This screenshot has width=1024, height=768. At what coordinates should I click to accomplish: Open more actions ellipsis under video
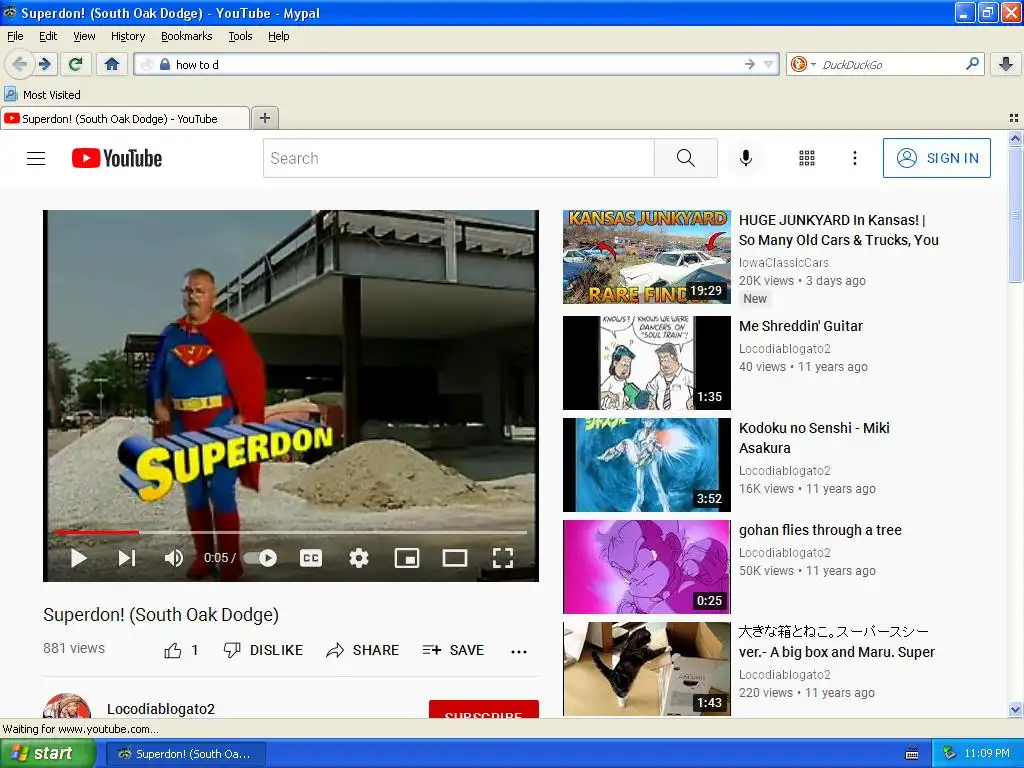coord(519,651)
